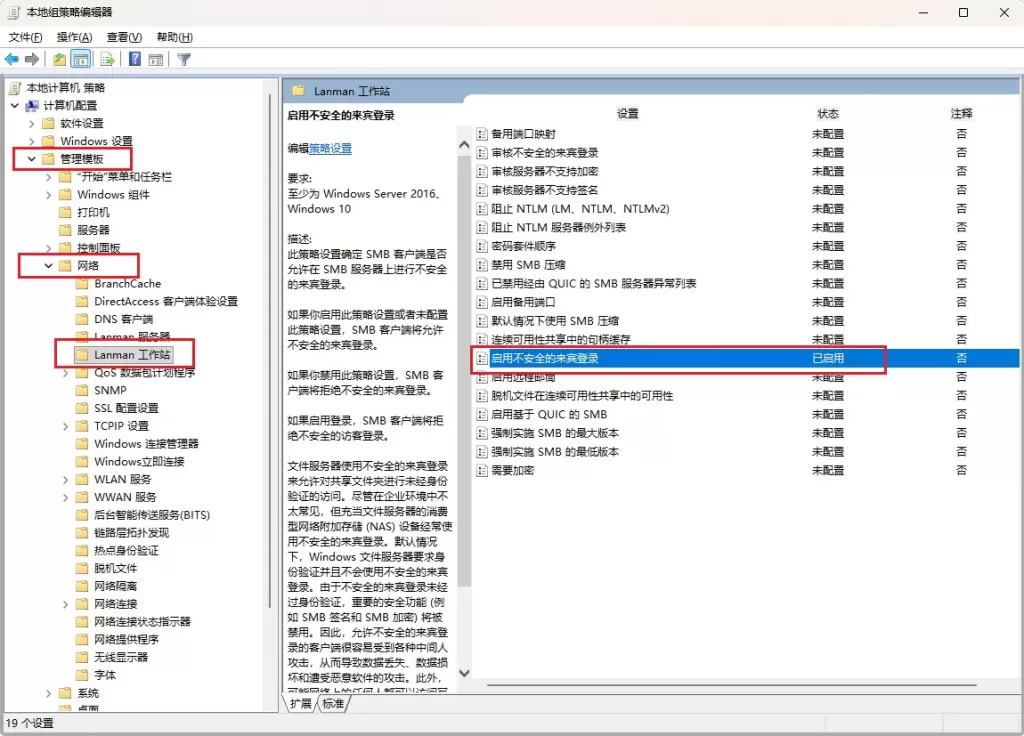Click the Back navigation arrow

(12, 59)
